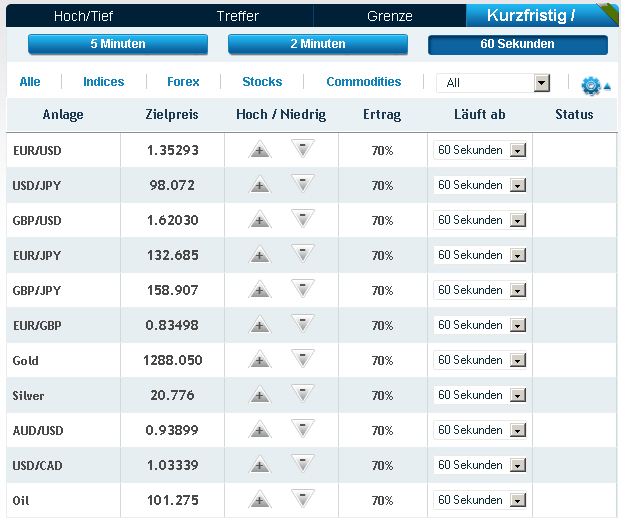Click the up arrow for Silver
Screen dimensions: 621x518
(260, 394)
